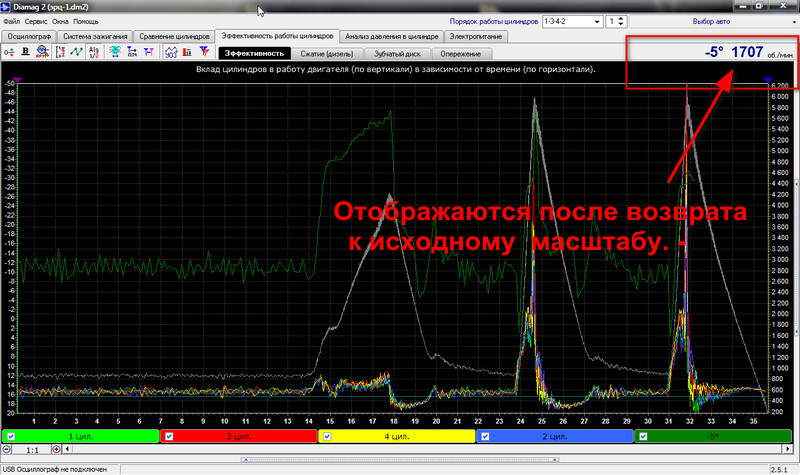Viewport: 800px width, 475px height.
Task: Click the bottom panel splitter handle
Action: (x=399, y=460)
